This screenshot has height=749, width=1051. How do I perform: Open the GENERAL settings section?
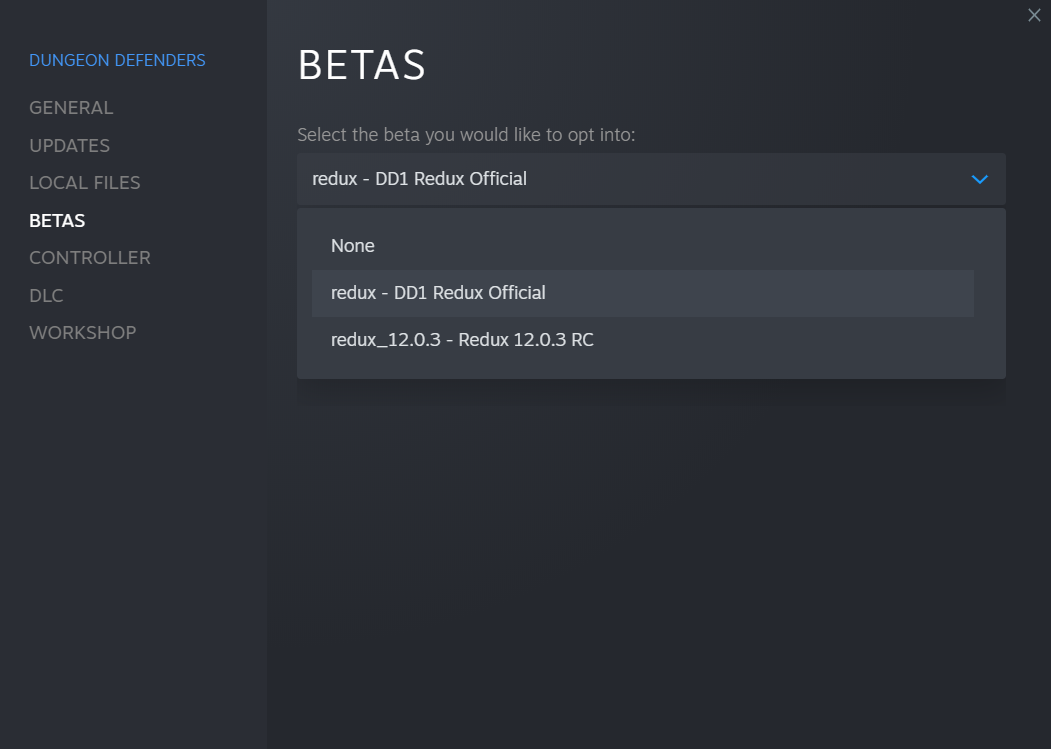pos(71,108)
